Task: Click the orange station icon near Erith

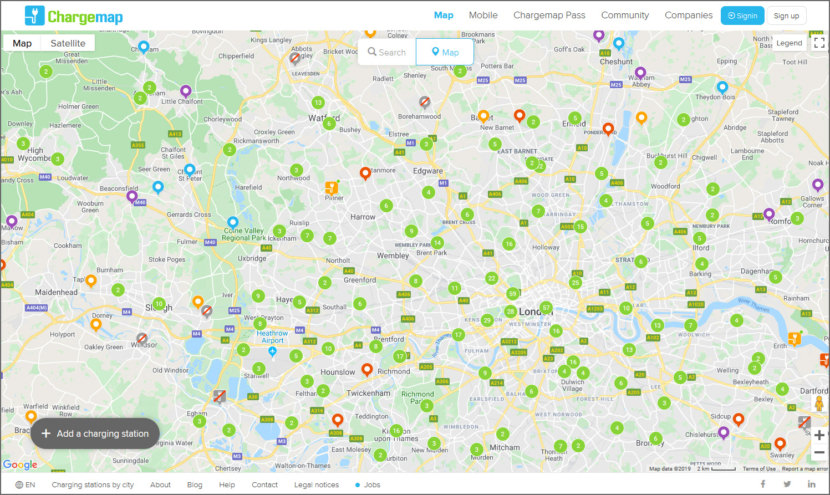Action: tap(795, 338)
